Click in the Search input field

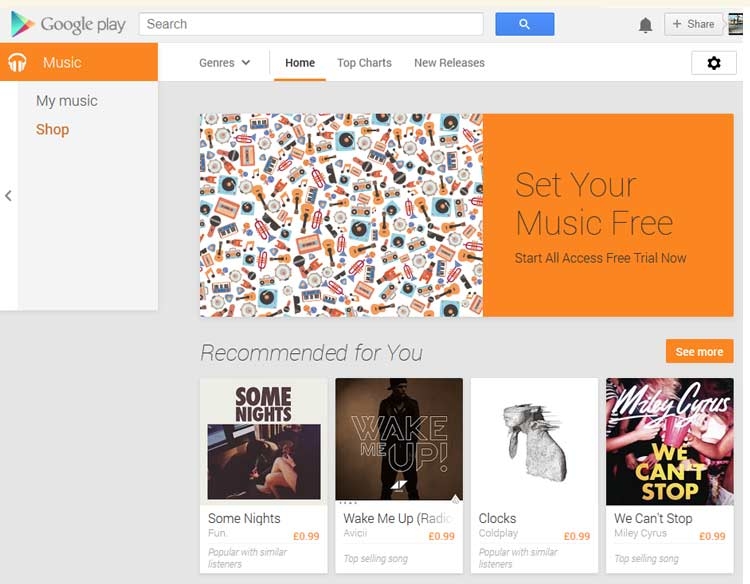point(310,24)
